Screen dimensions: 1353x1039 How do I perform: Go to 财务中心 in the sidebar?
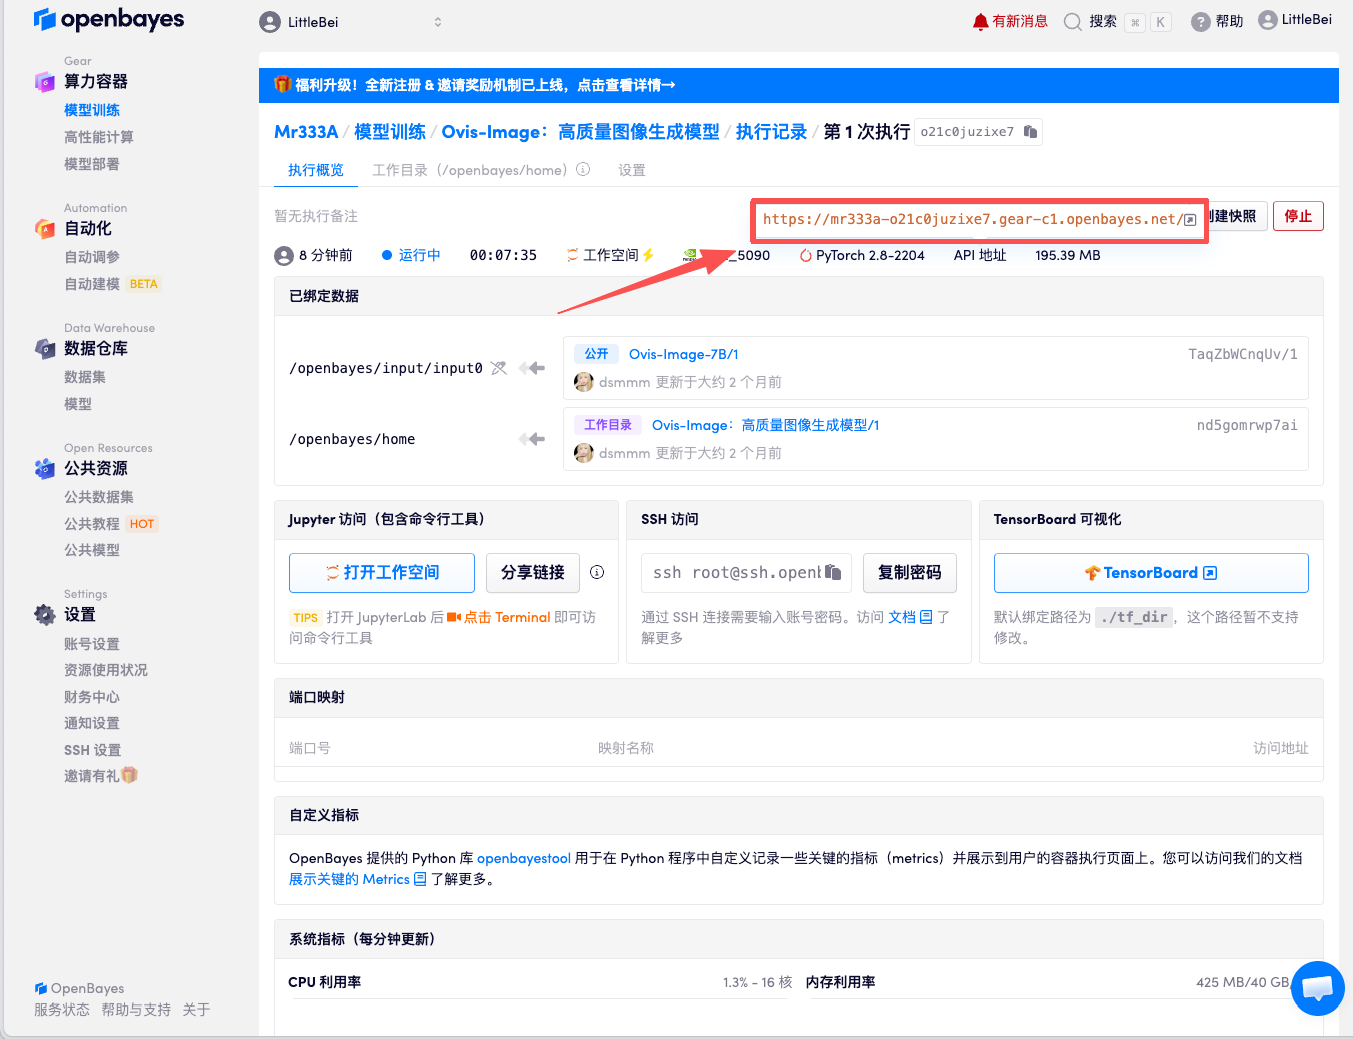pyautogui.click(x=92, y=697)
